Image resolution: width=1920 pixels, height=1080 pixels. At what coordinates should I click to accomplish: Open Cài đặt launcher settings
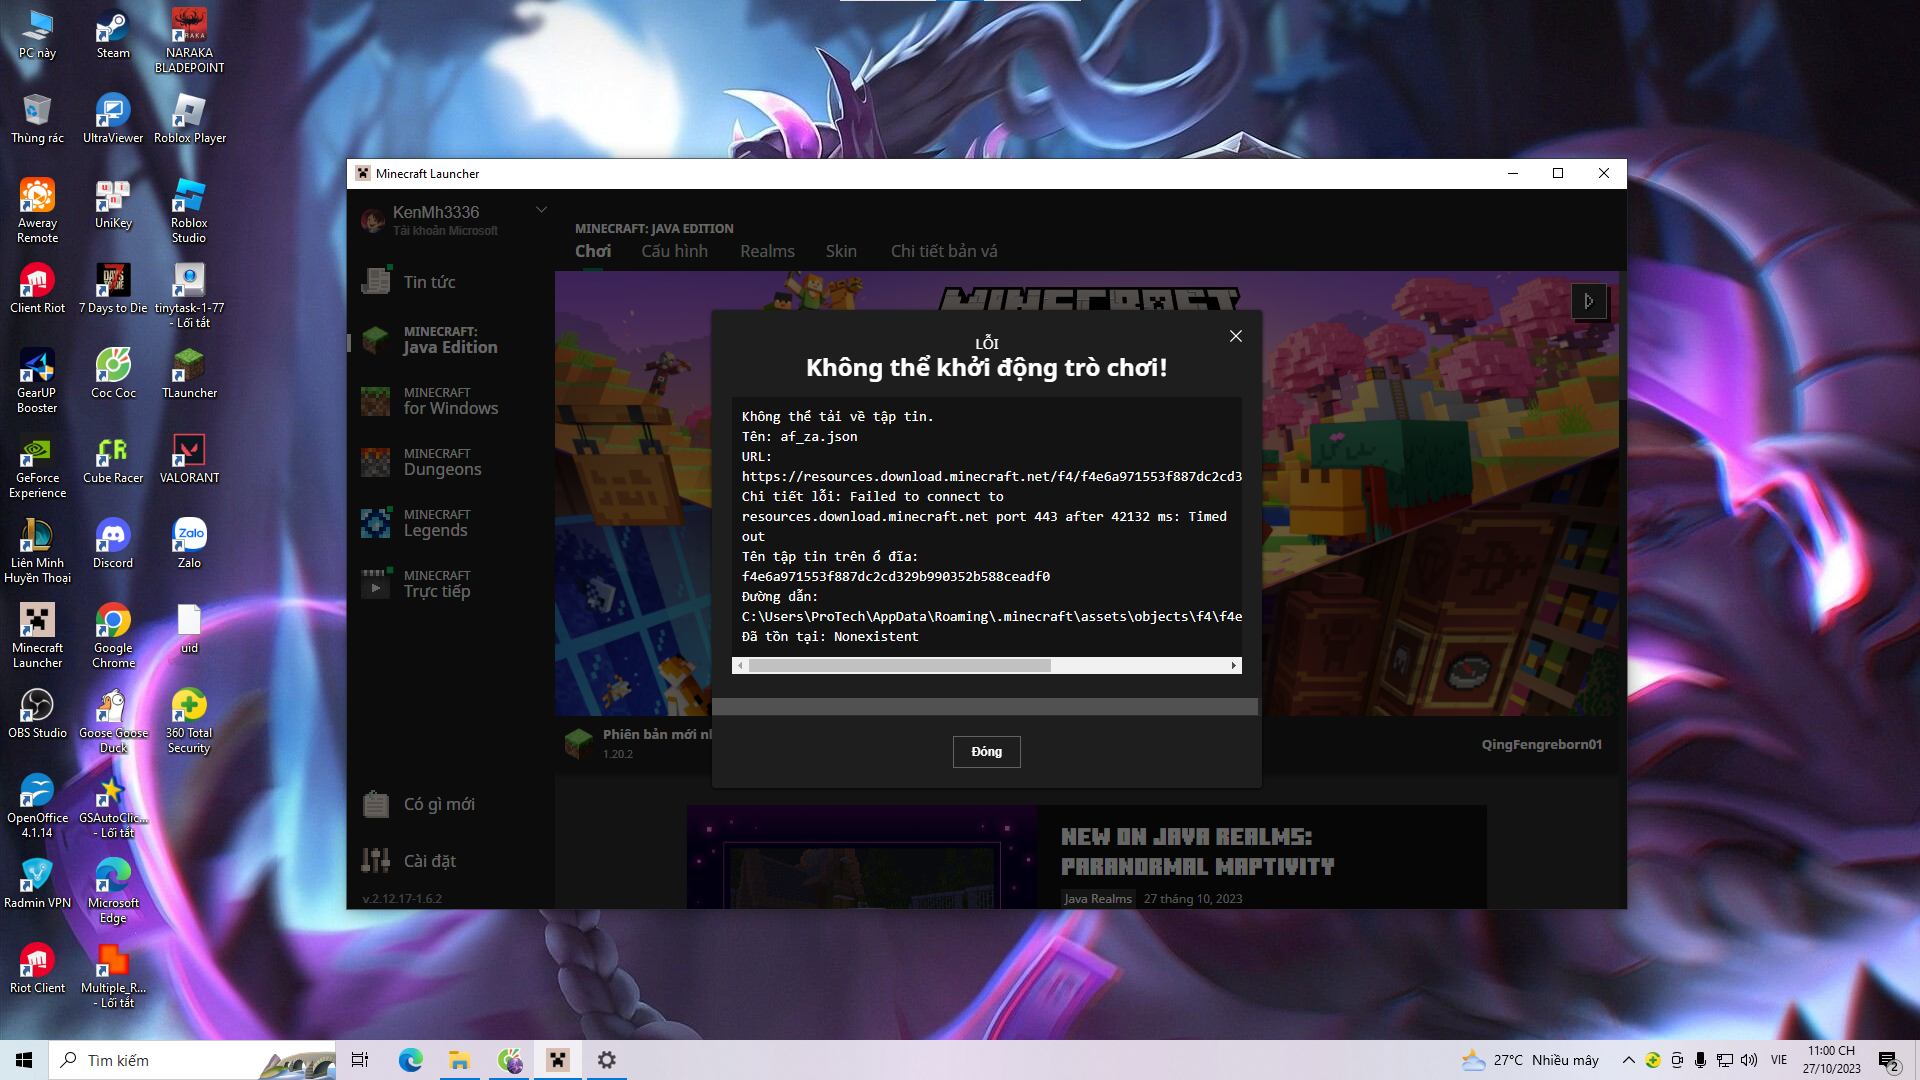tap(429, 861)
